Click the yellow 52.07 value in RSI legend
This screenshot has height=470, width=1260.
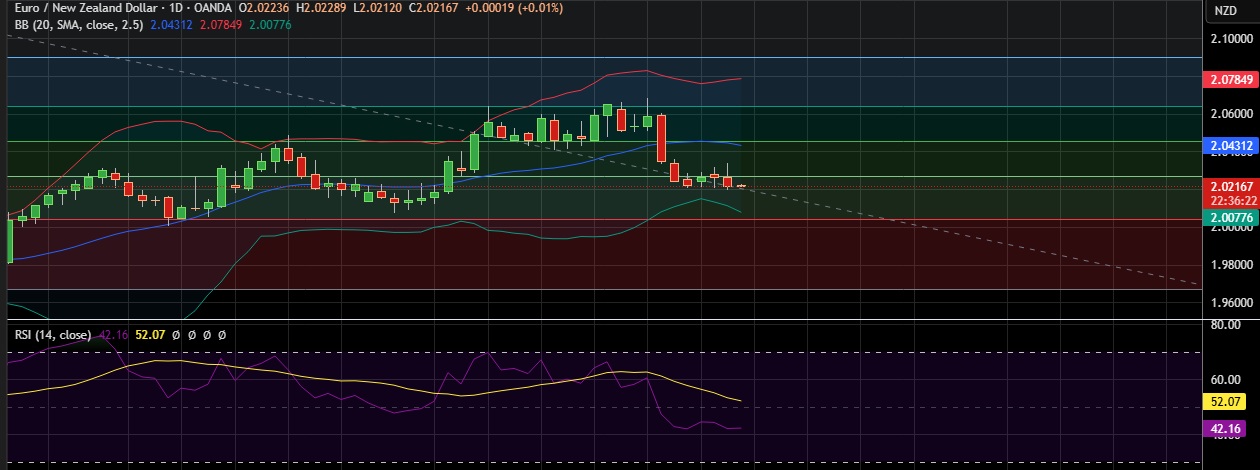tap(151, 335)
